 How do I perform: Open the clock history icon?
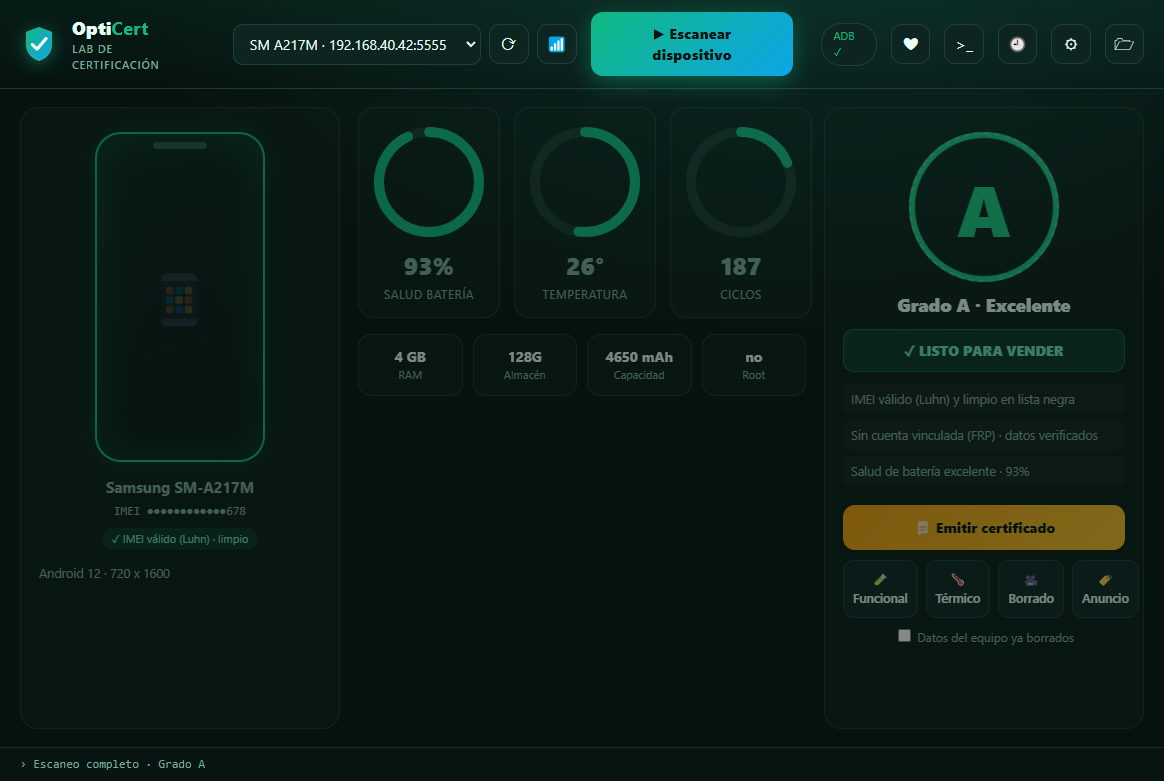pyautogui.click(x=1017, y=45)
